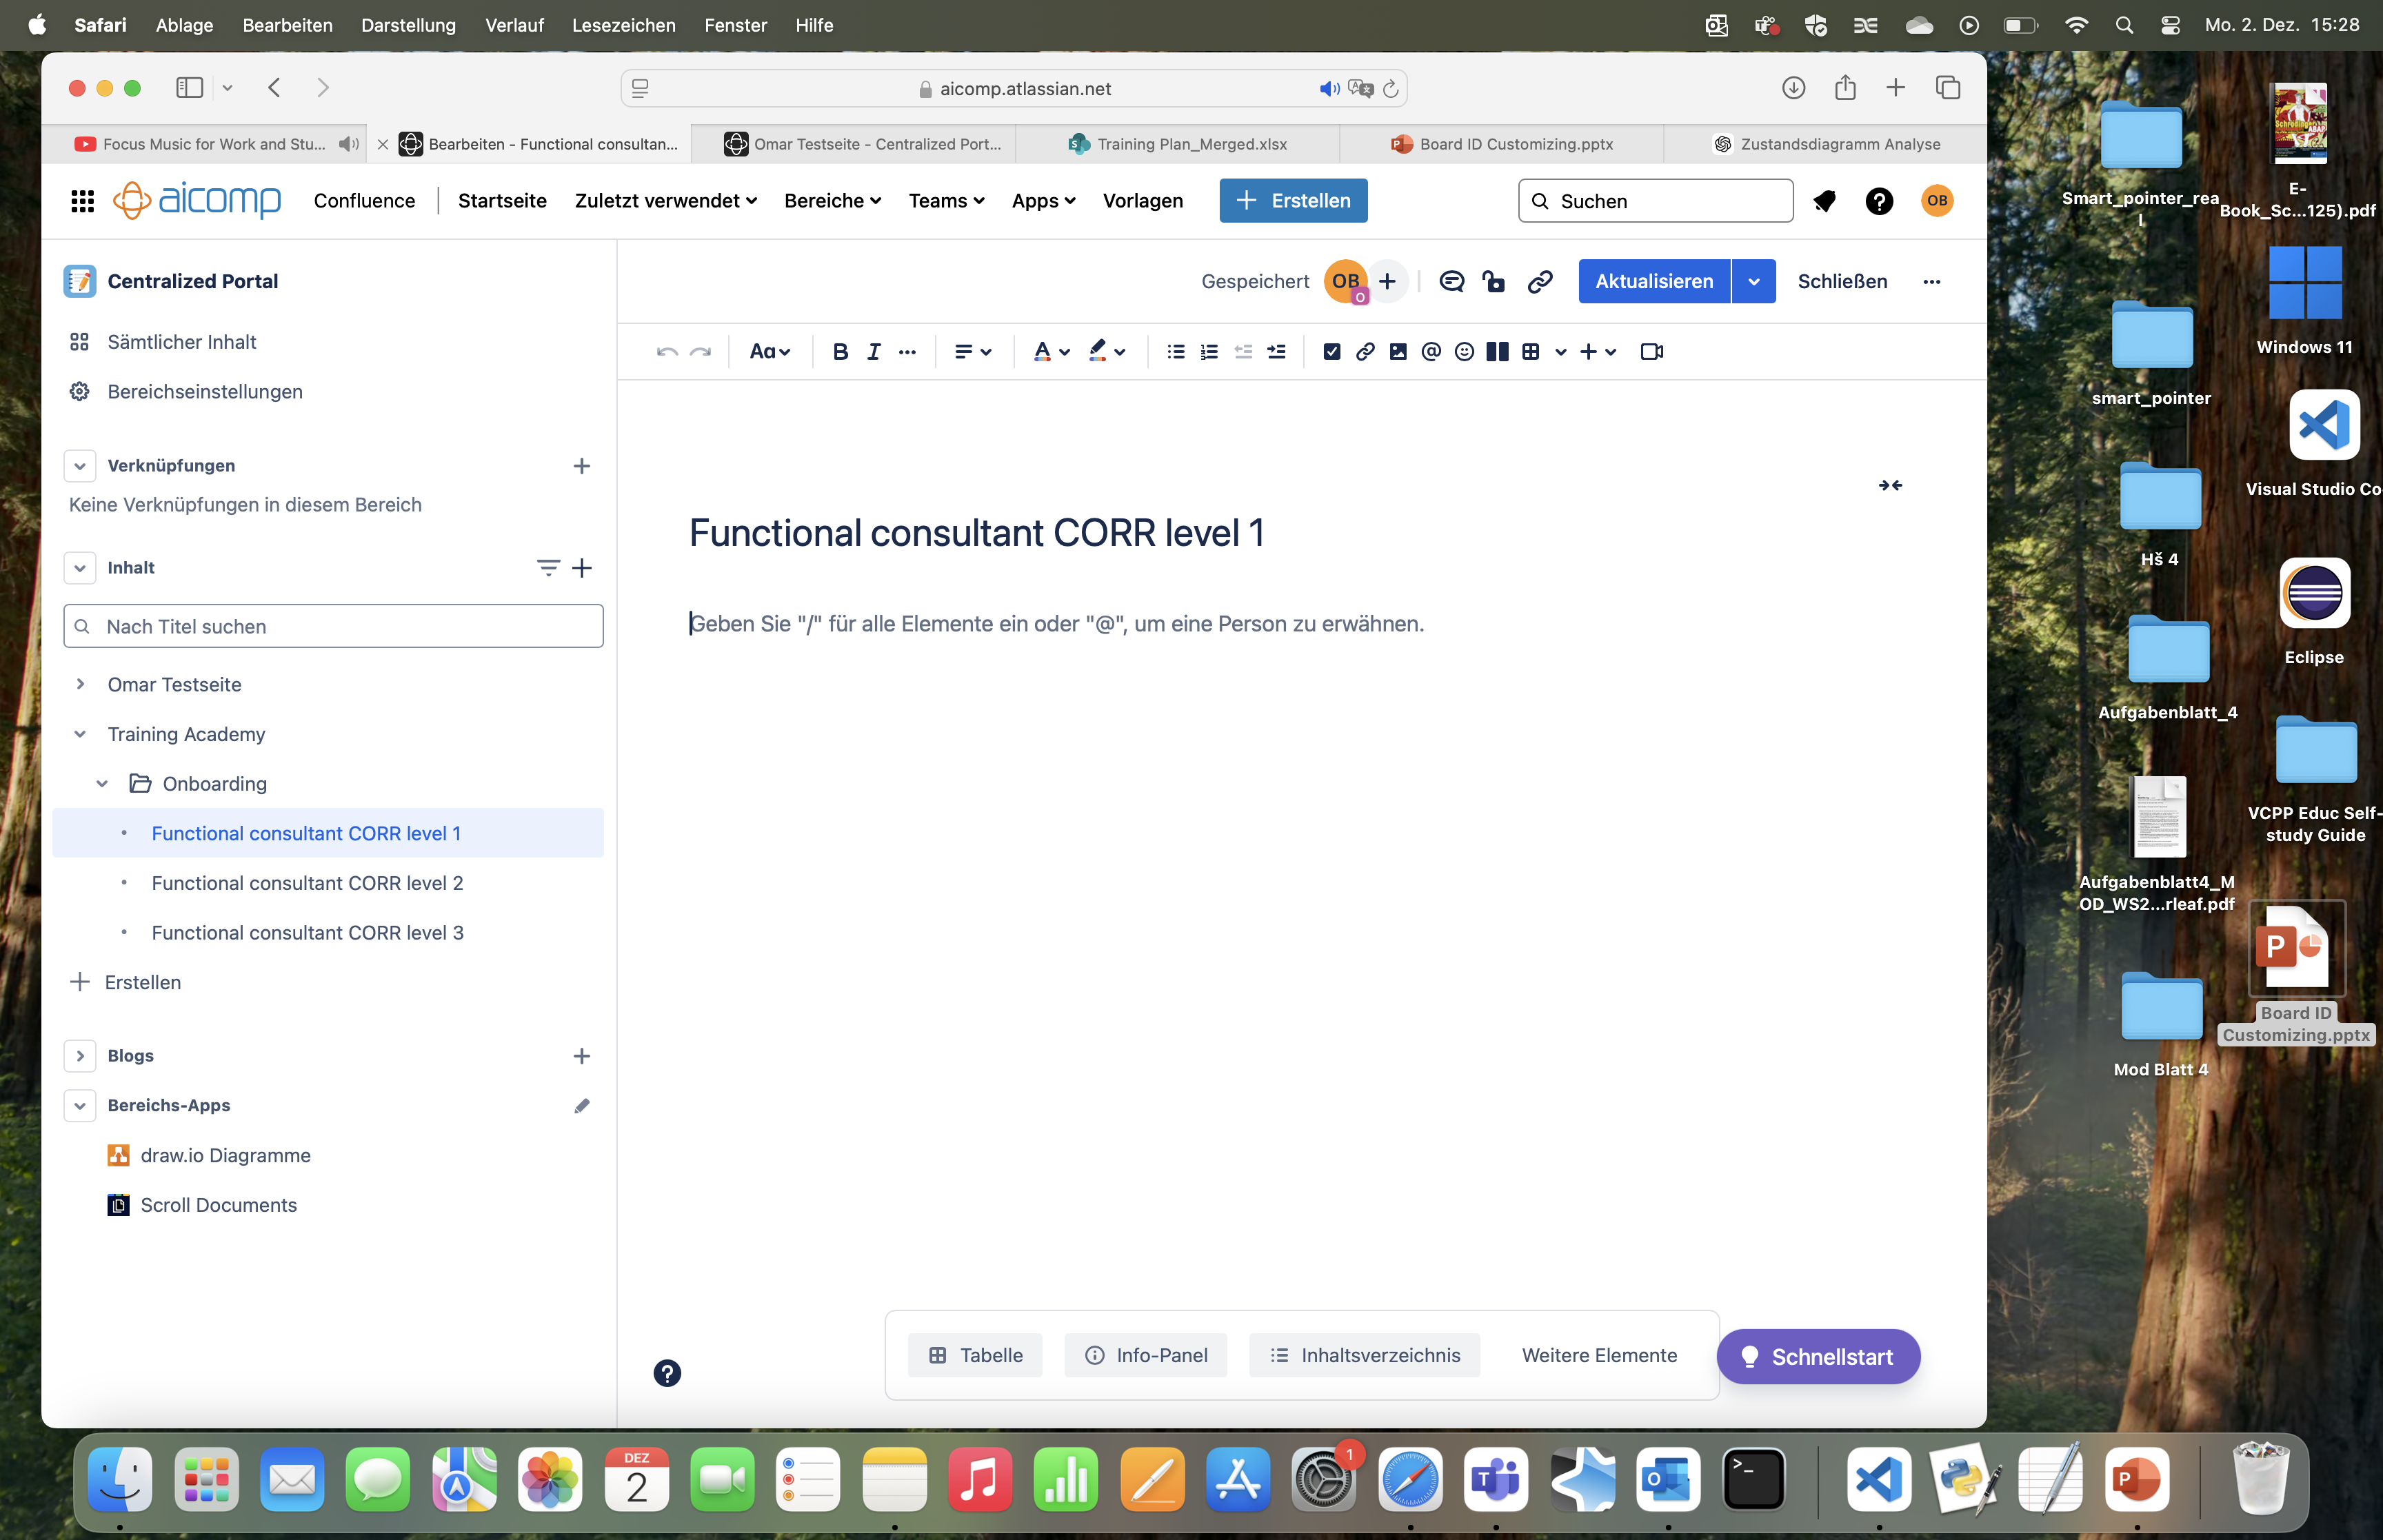Screen dimensions: 2383x1540
Task: Open Confluence notifications bell
Action: click(1824, 201)
